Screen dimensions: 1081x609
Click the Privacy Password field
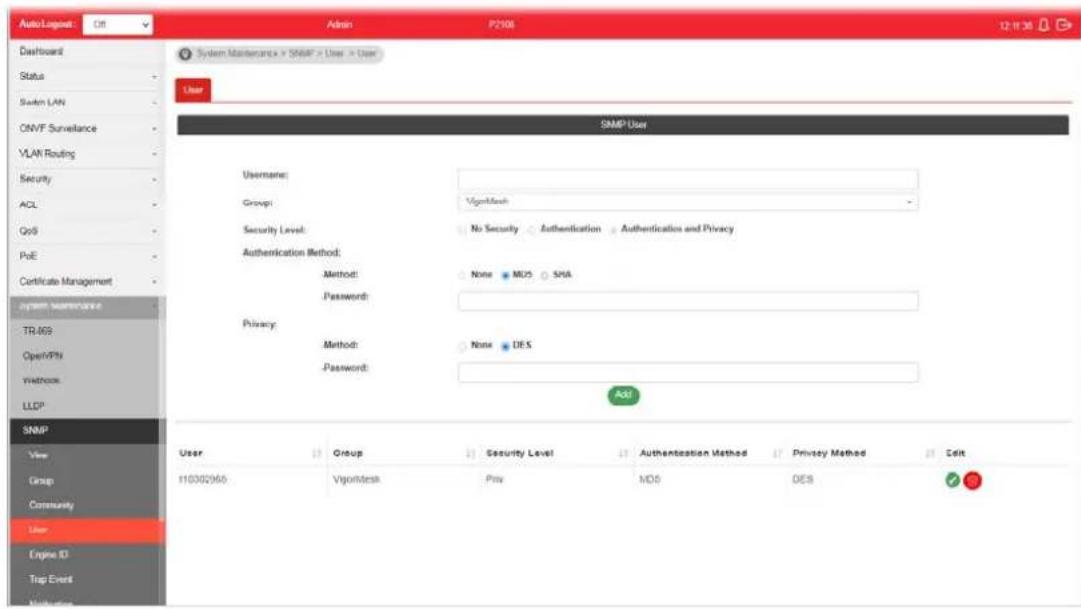tap(687, 372)
